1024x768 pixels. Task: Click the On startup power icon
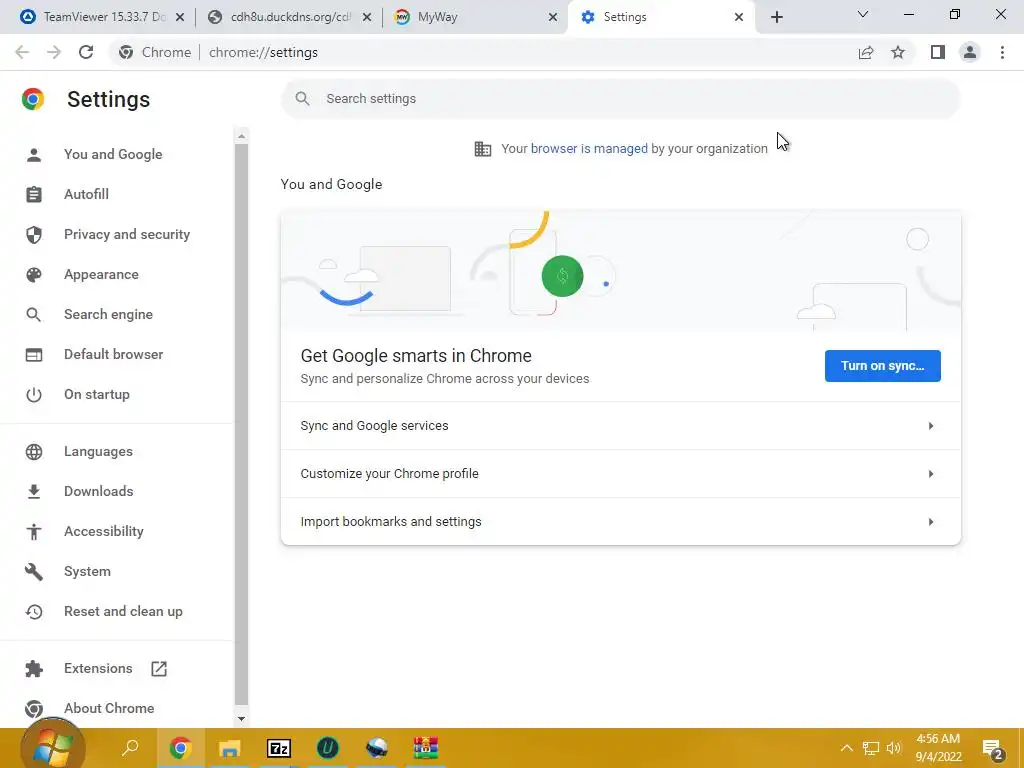tap(33, 394)
